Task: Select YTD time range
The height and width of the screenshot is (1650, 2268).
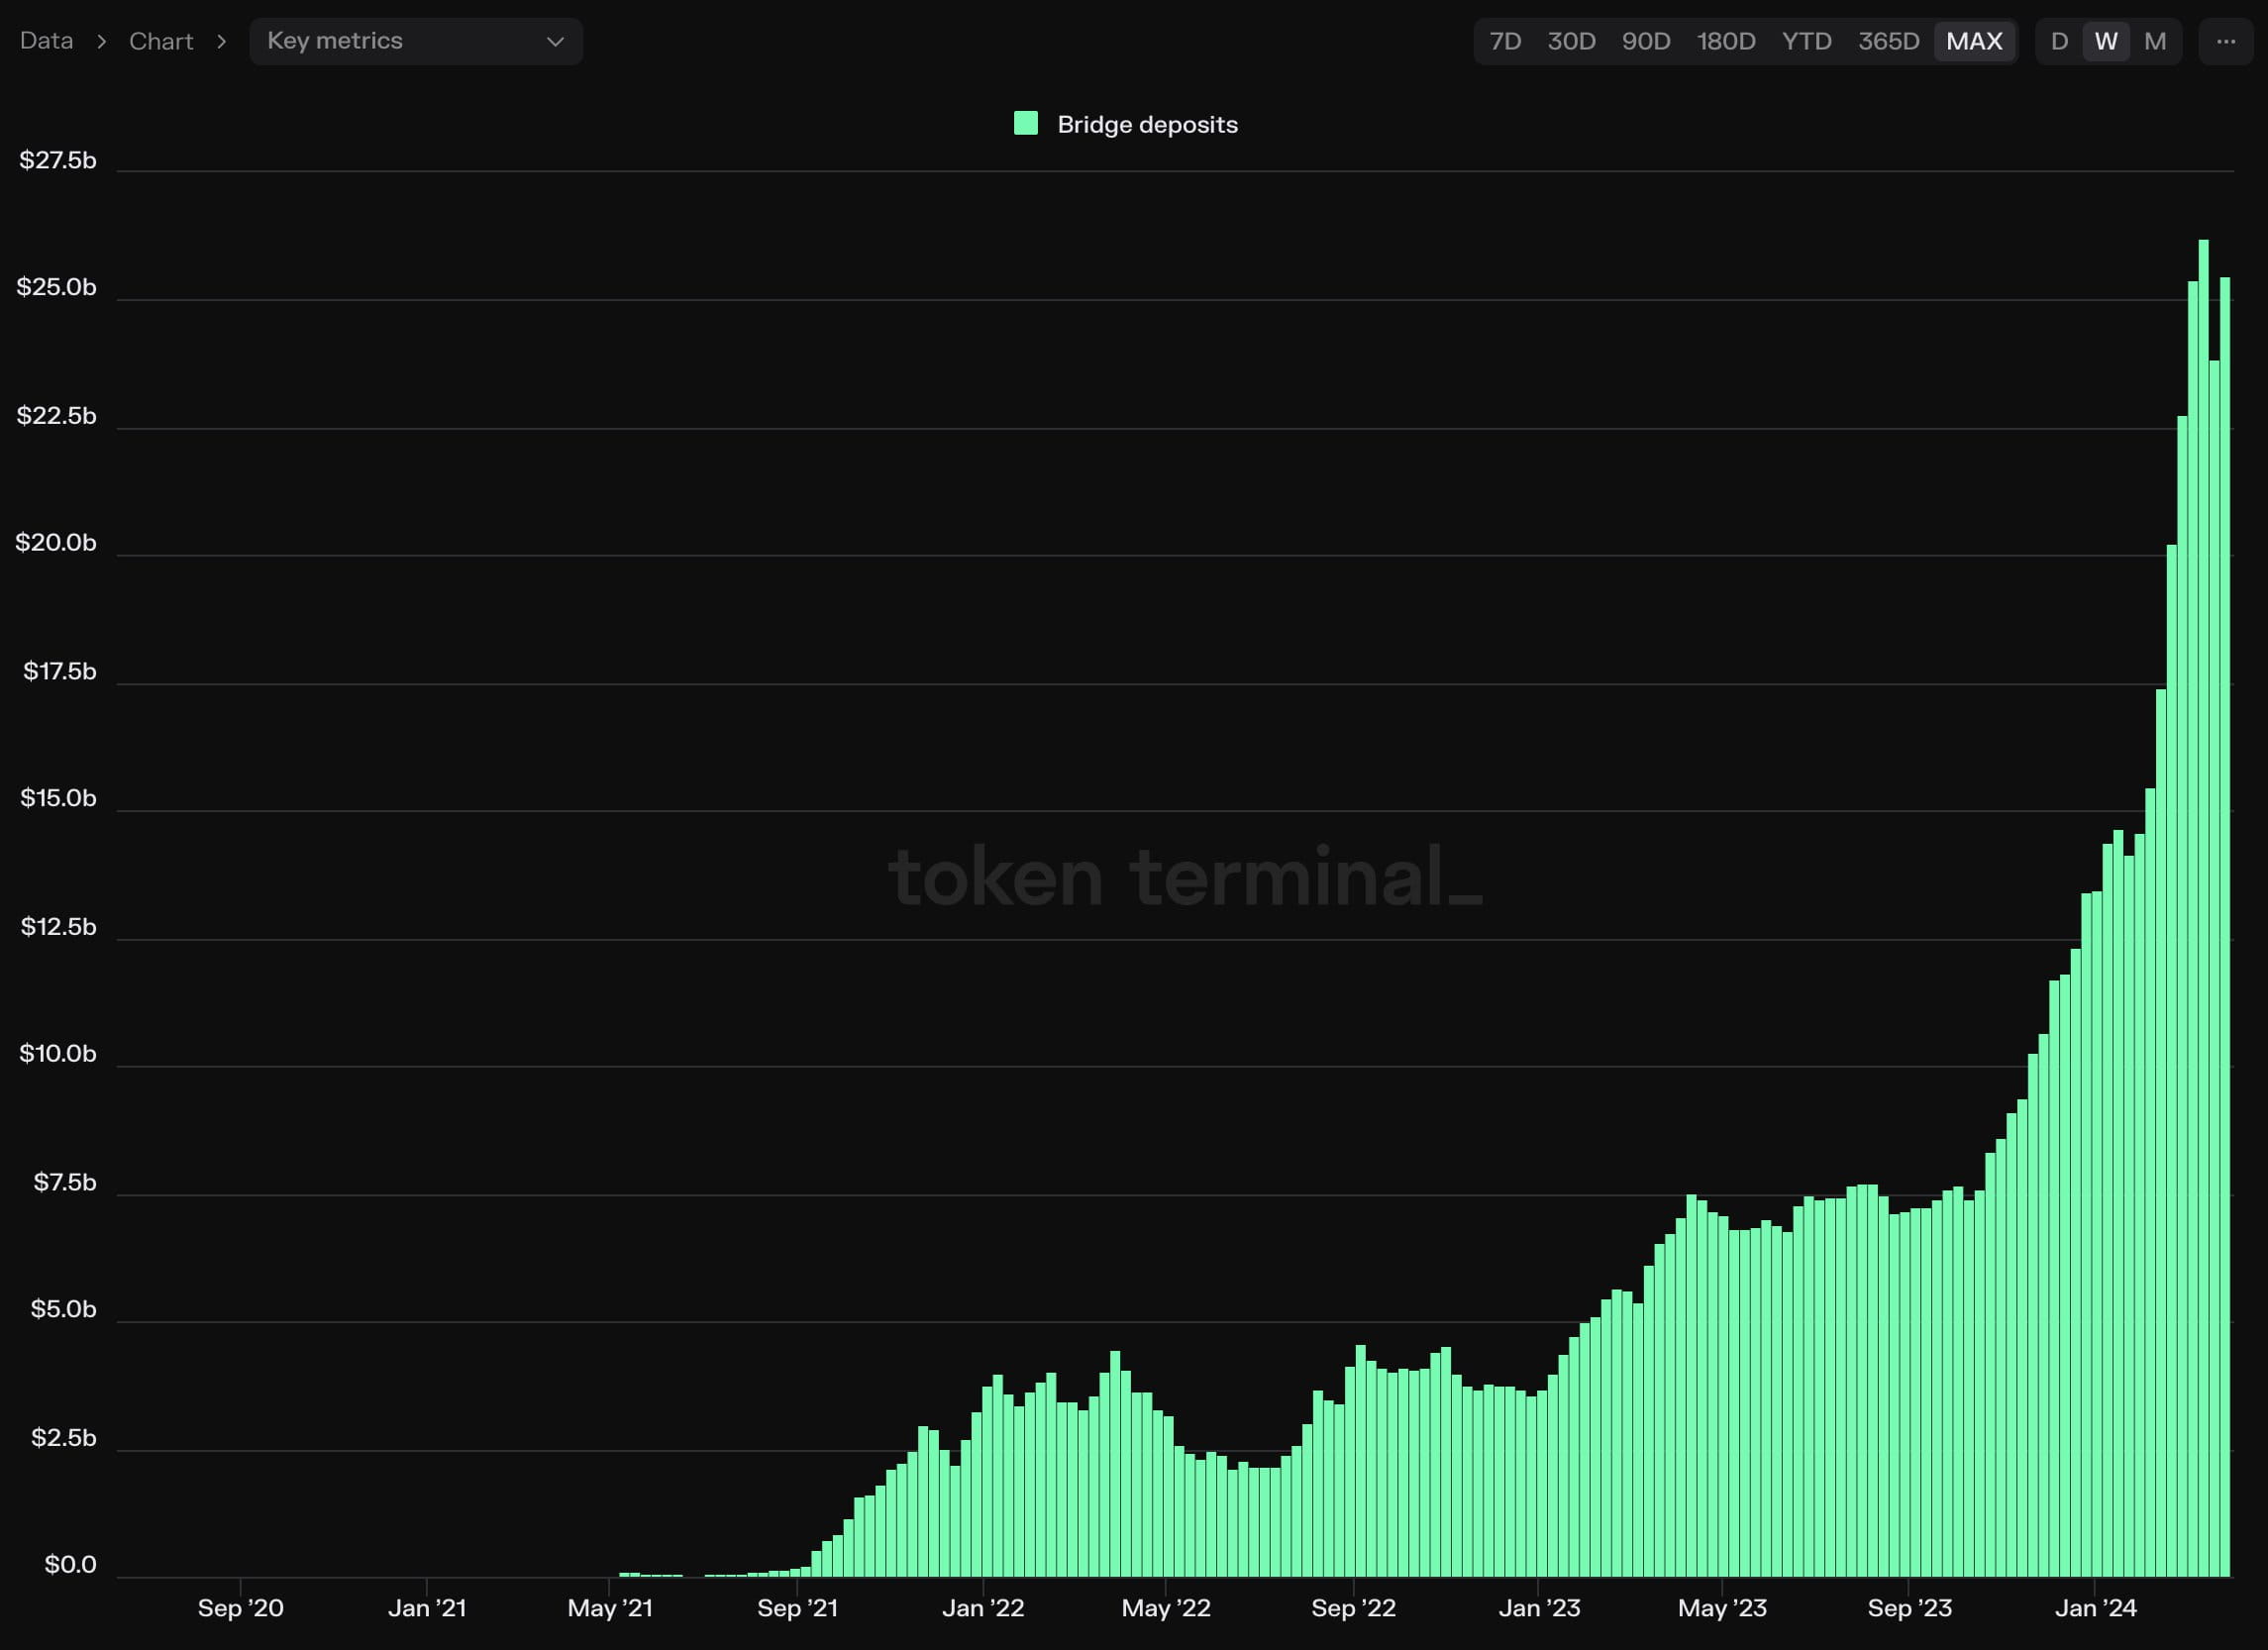Action: pyautogui.click(x=1806, y=41)
